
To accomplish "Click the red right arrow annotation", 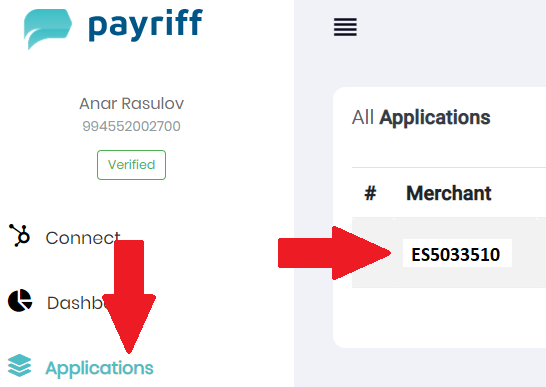I will tap(334, 253).
